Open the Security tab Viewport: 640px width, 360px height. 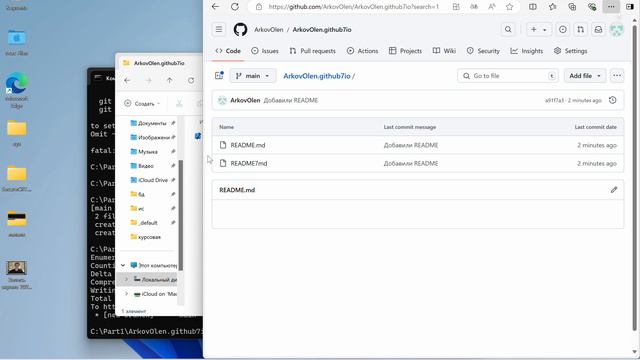click(483, 51)
